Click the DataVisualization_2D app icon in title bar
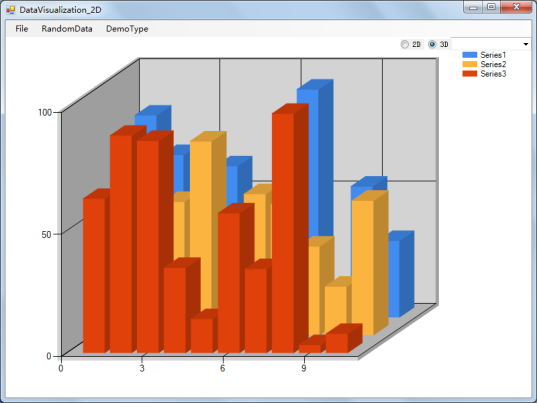Viewport: 537px width, 403px height. click(11, 10)
